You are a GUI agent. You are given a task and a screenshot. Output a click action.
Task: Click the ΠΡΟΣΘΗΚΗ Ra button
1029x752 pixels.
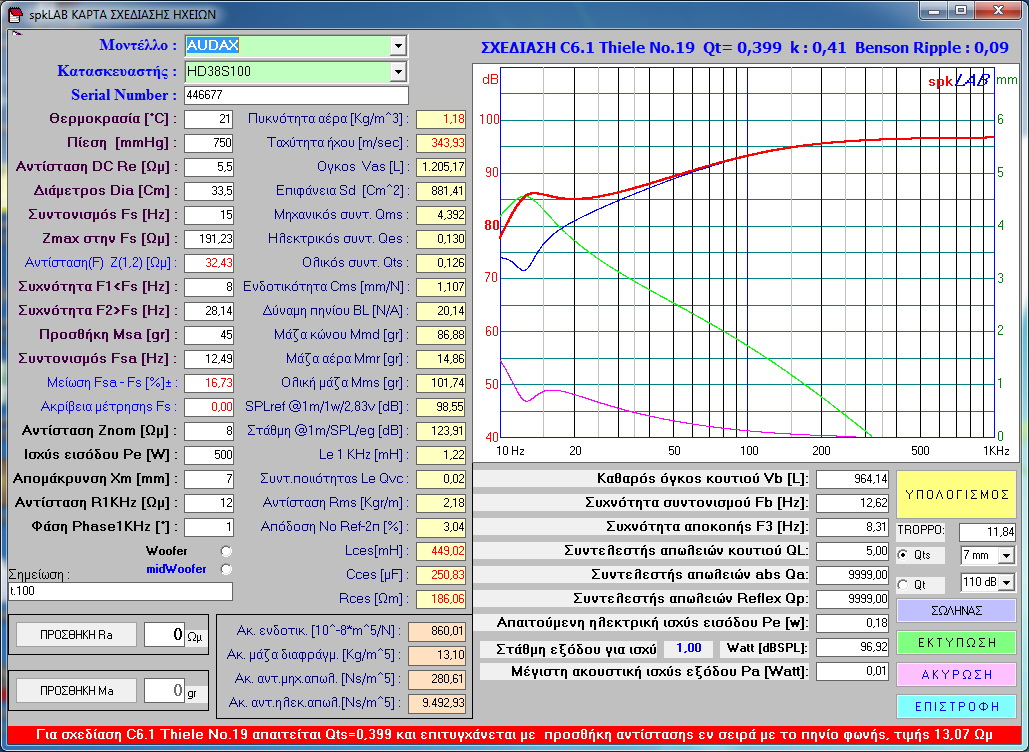76,635
